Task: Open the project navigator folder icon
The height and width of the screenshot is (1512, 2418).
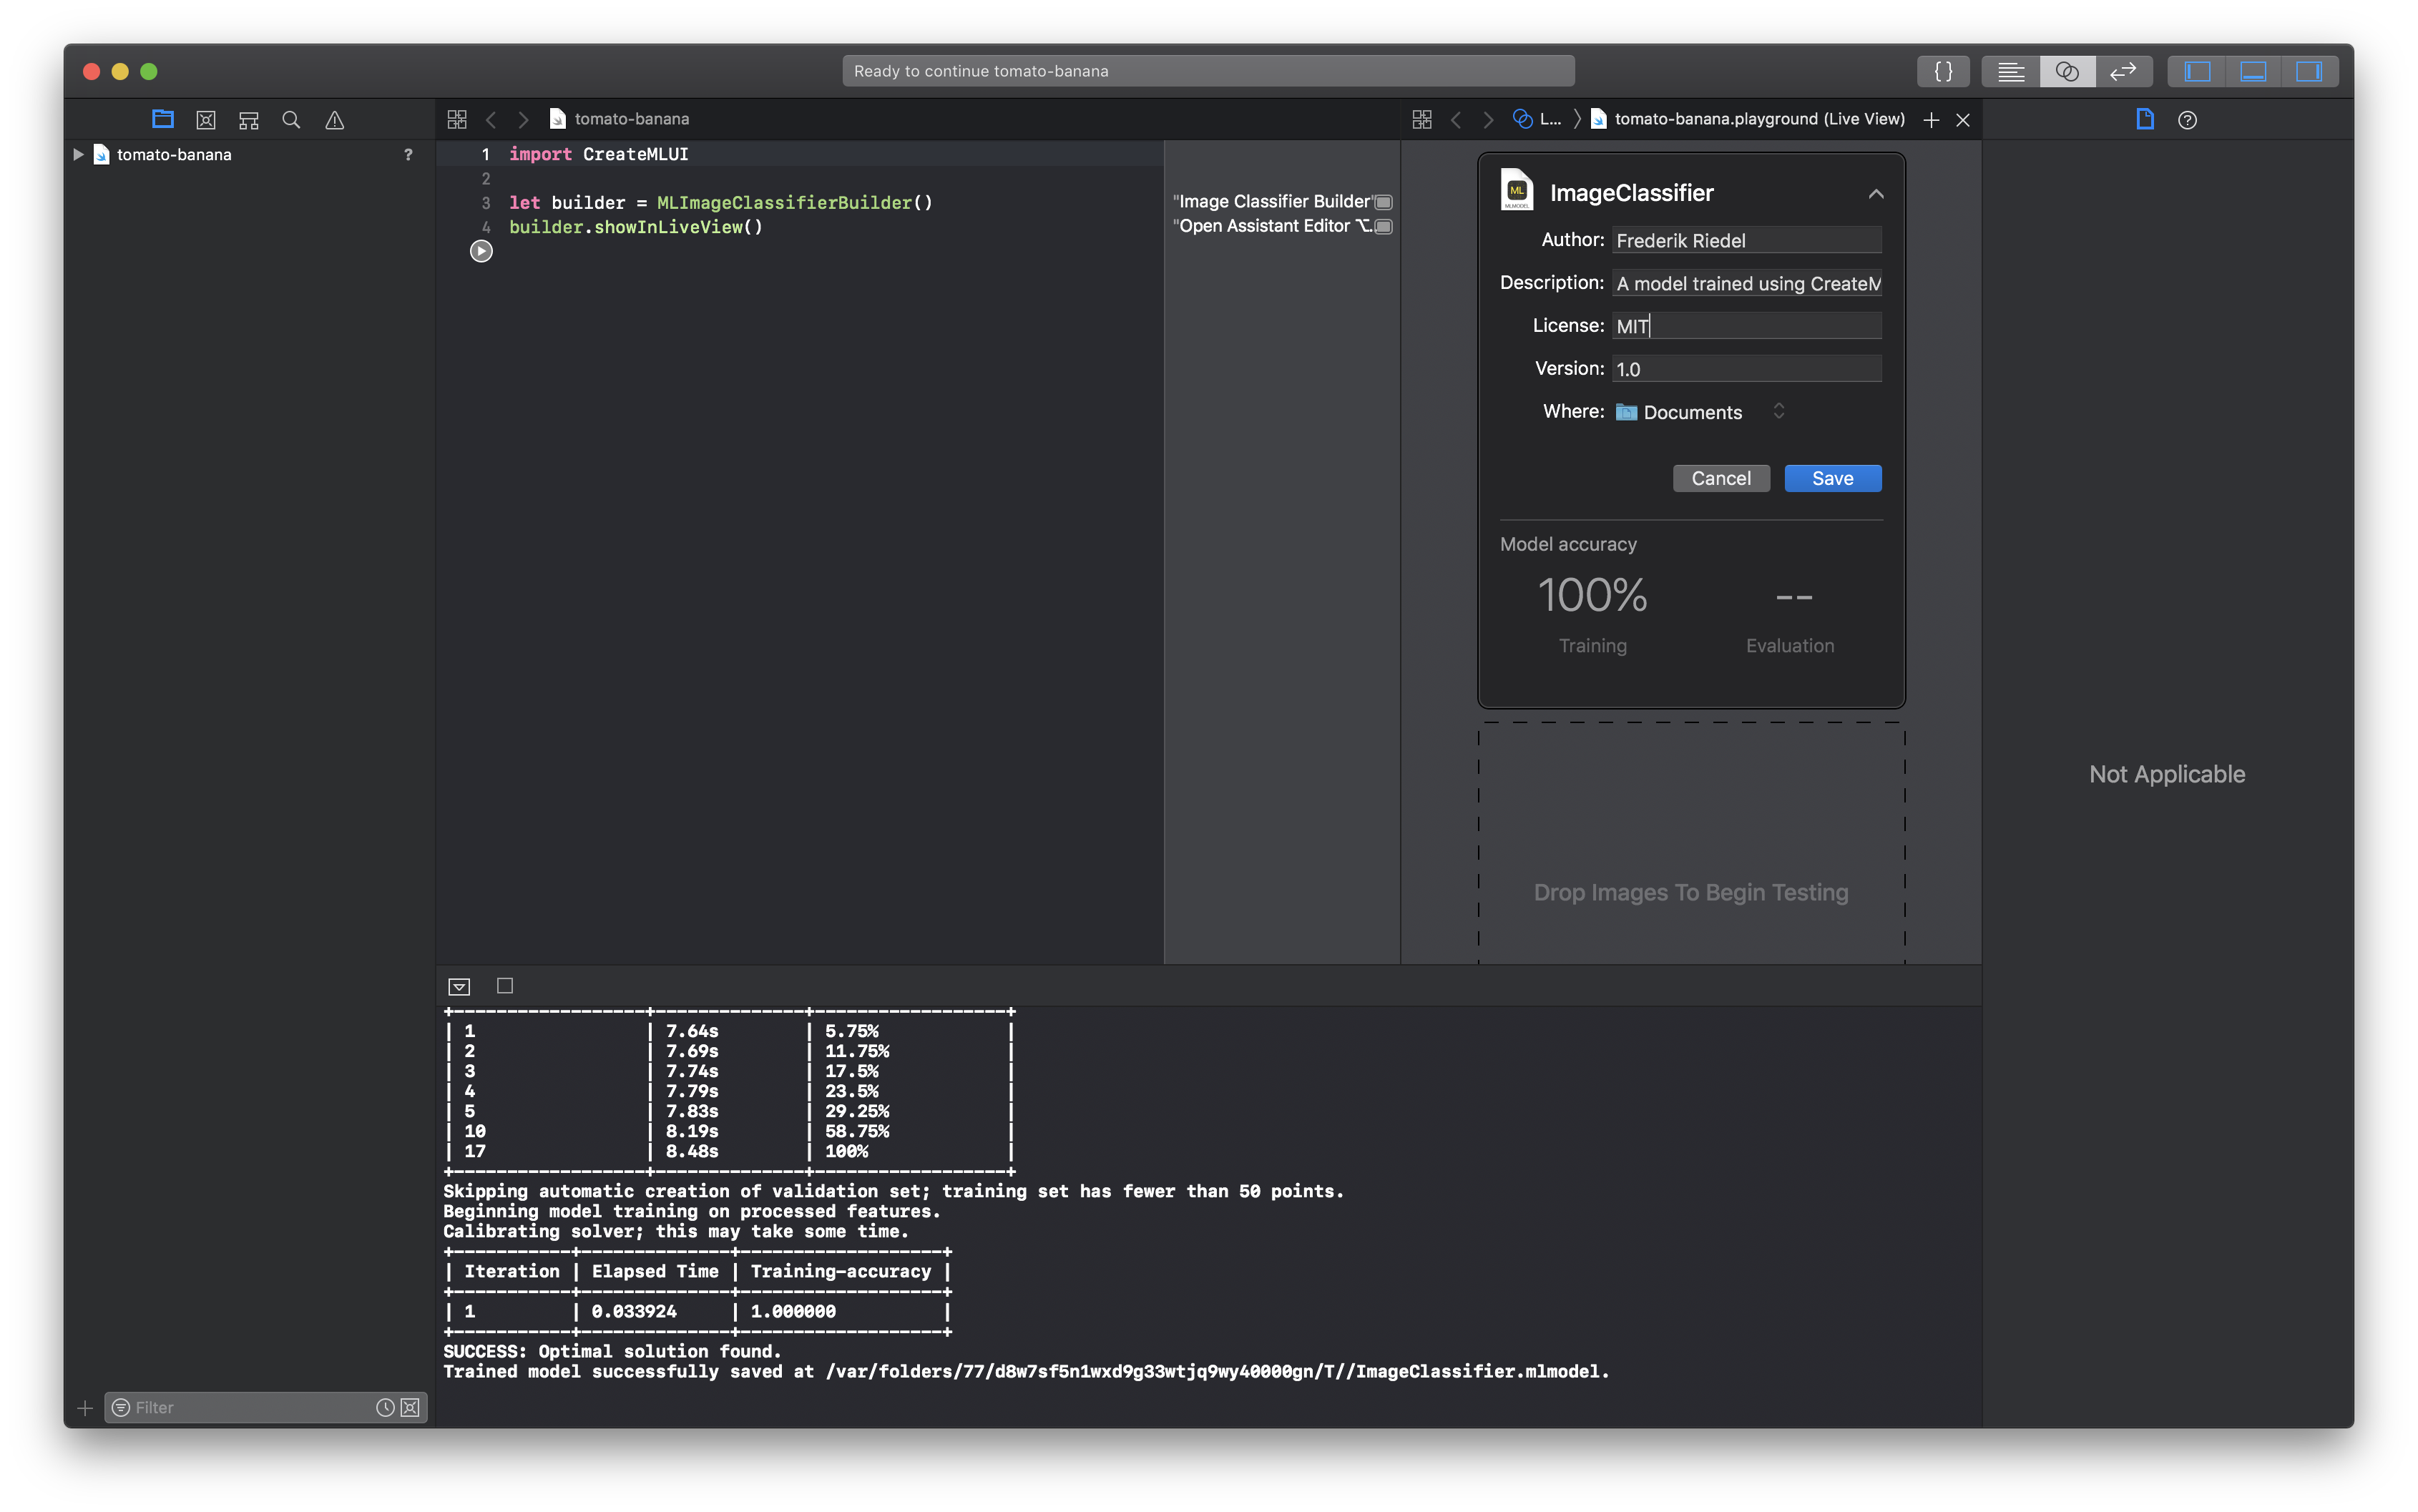Action: [163, 119]
